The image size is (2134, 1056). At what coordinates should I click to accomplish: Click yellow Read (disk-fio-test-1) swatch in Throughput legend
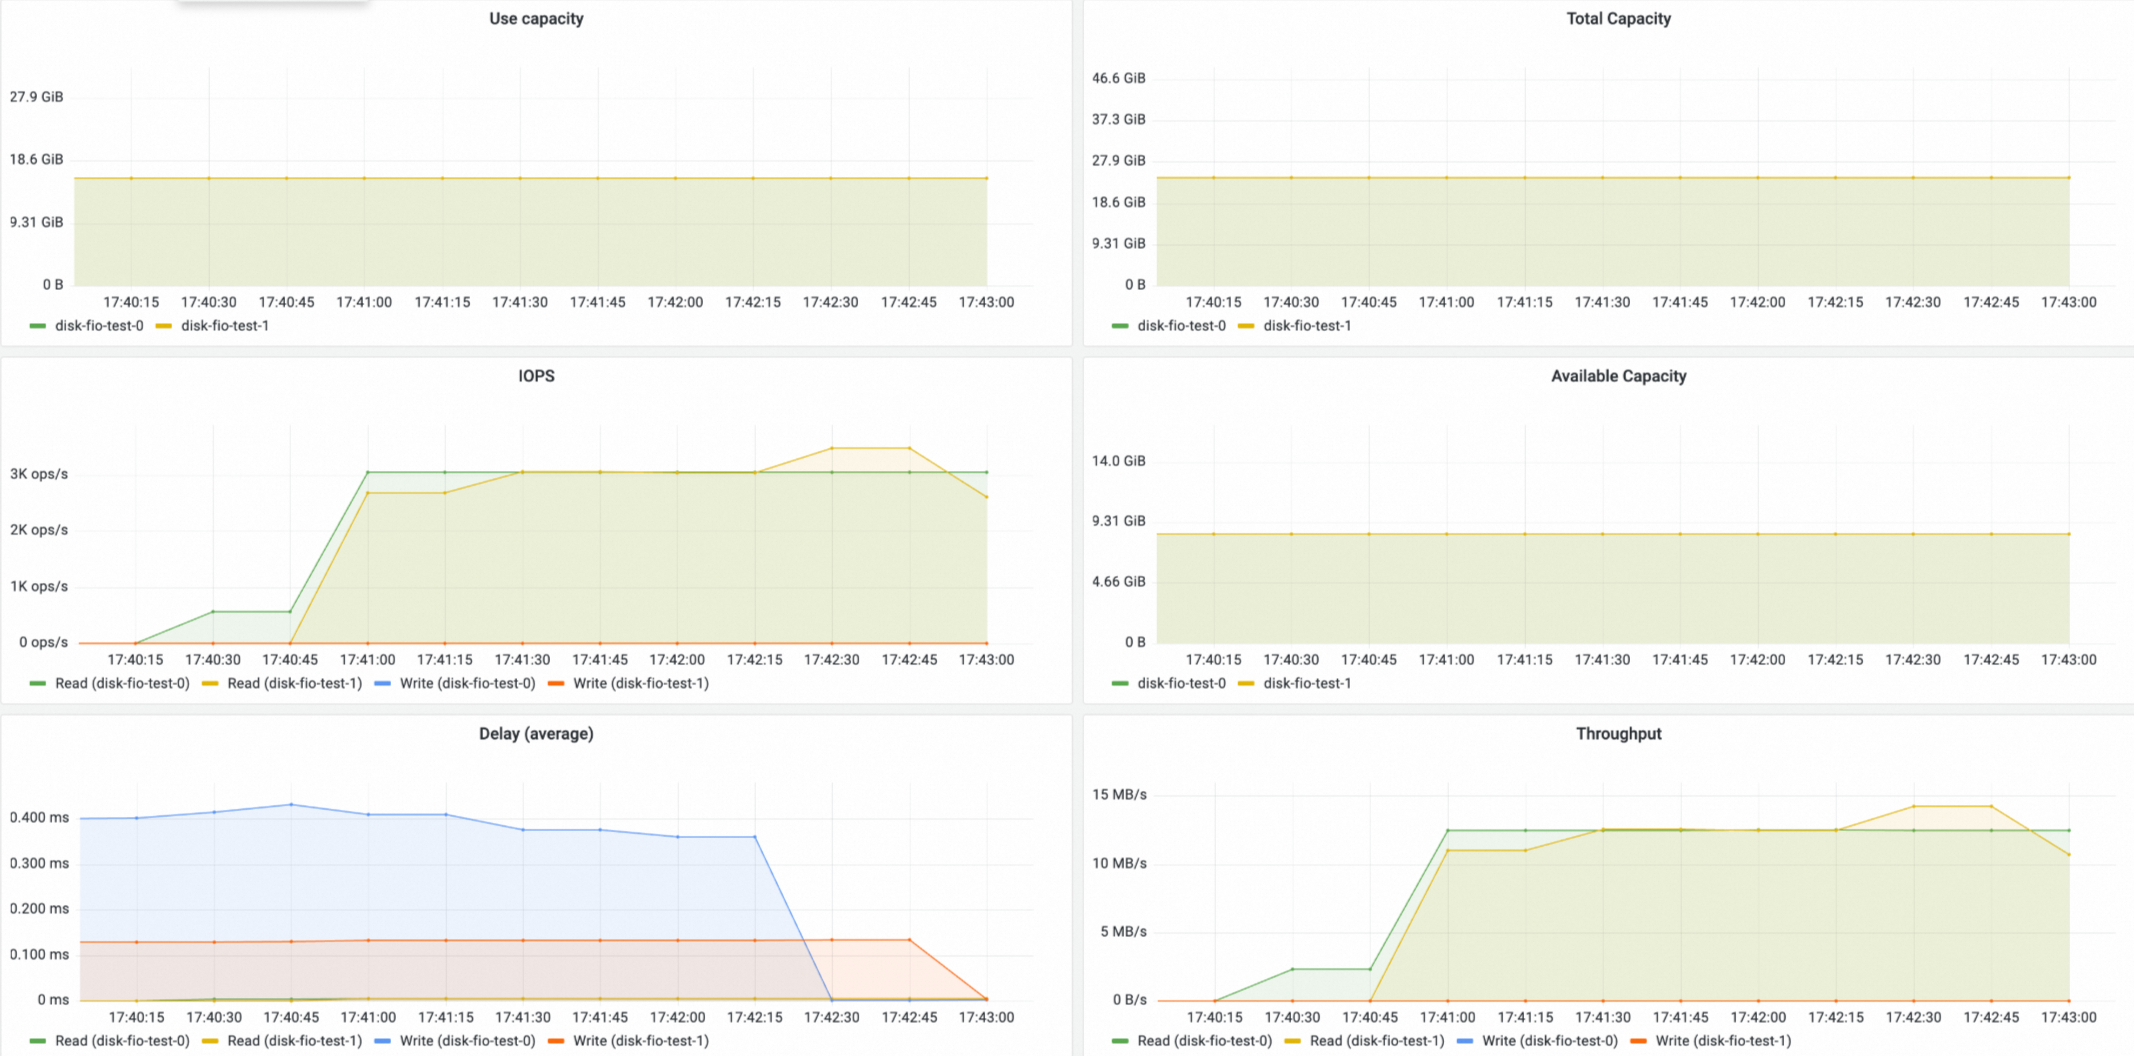click(x=1293, y=1041)
